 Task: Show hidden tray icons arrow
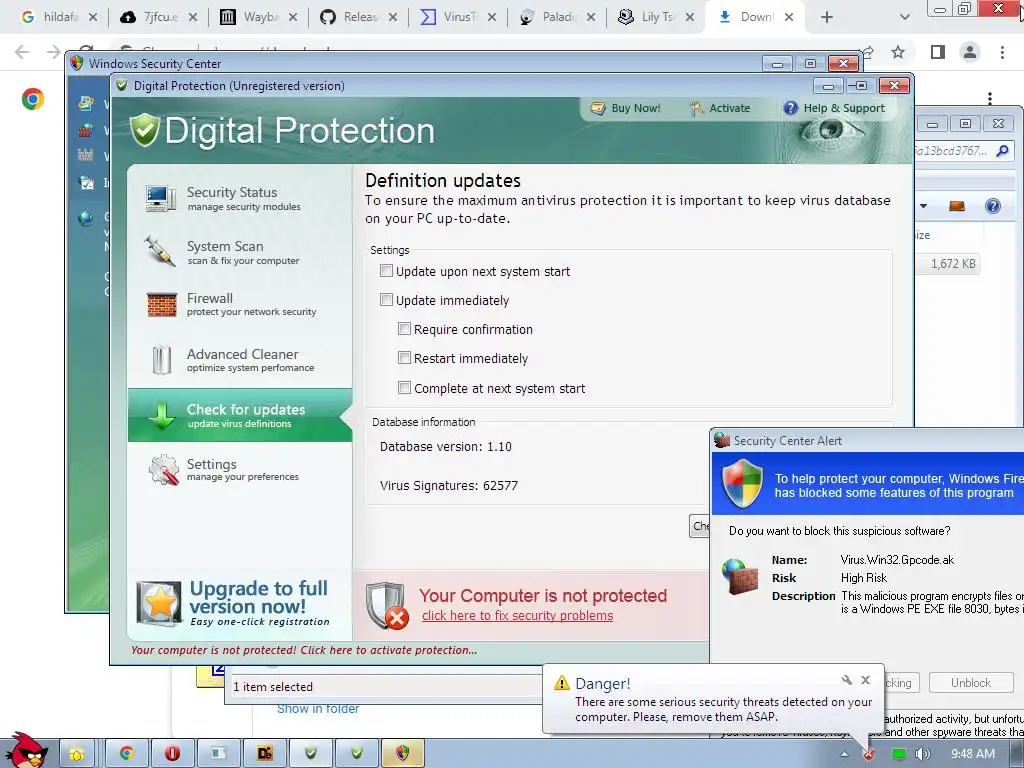[x=844, y=754]
